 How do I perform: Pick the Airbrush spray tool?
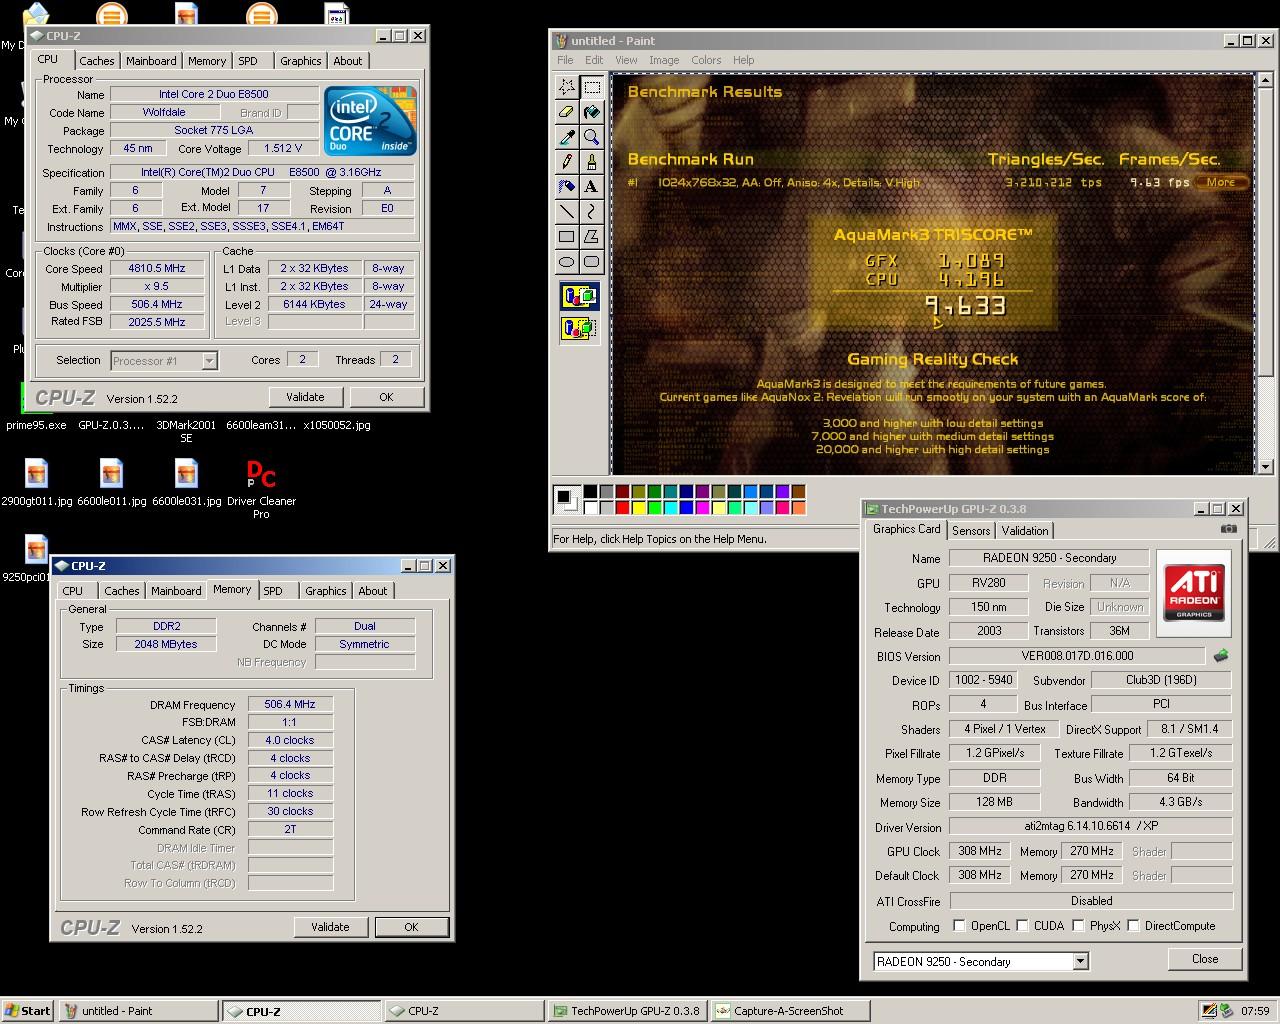coord(567,187)
